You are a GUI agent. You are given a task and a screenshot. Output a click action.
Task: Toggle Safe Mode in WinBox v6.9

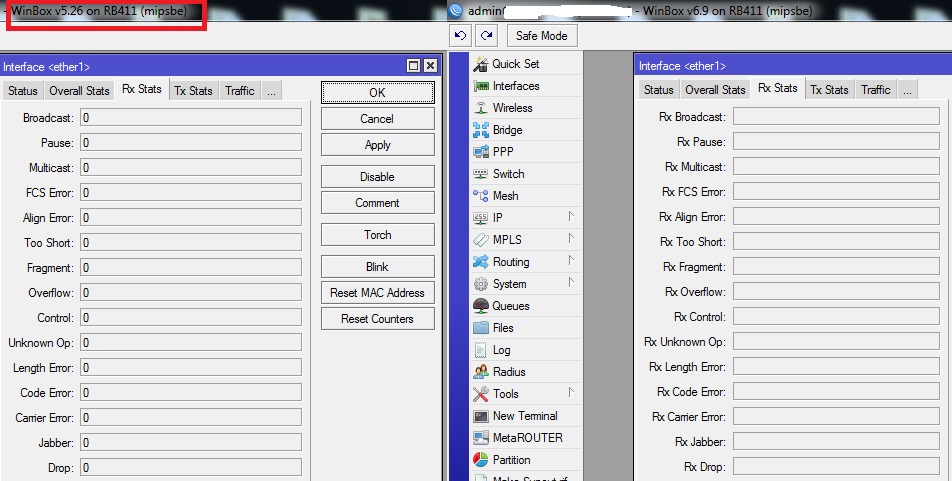[x=542, y=36]
